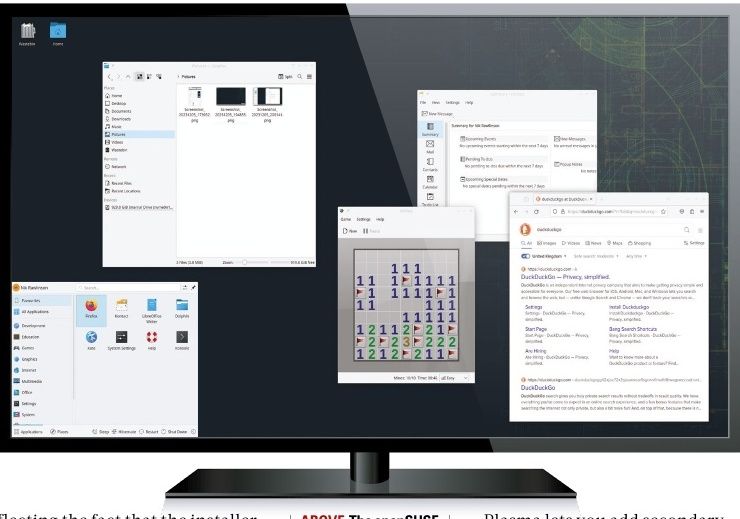Click the Firefox reload button
The height and width of the screenshot is (519, 740).
point(536,212)
